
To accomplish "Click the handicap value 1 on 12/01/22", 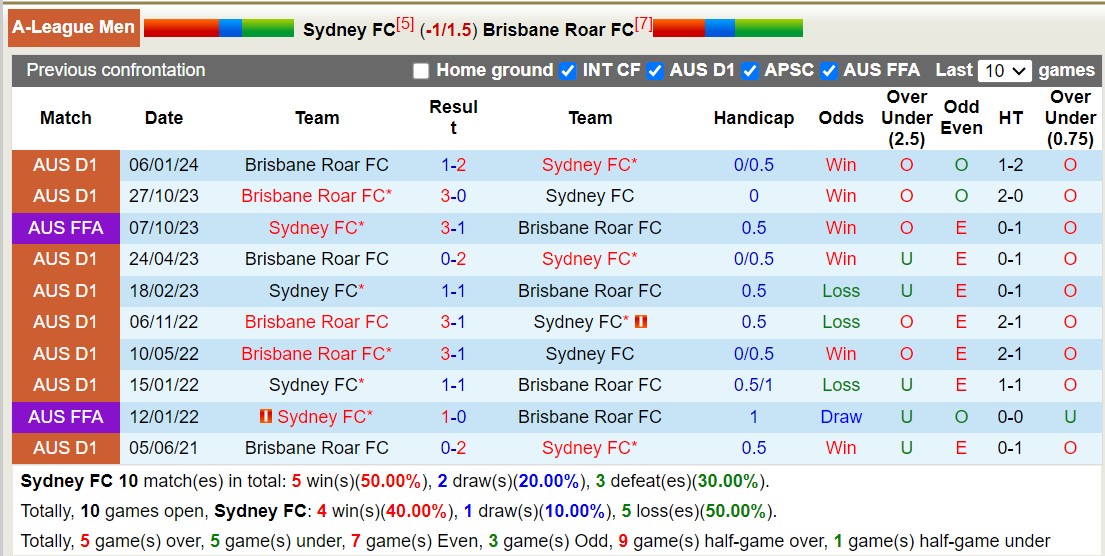I will [x=753, y=416].
